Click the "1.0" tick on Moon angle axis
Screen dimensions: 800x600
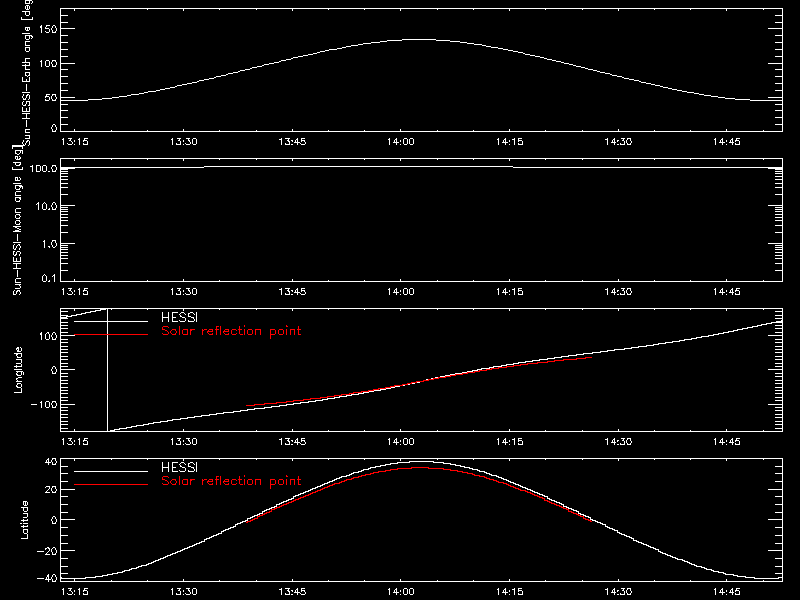[49, 244]
